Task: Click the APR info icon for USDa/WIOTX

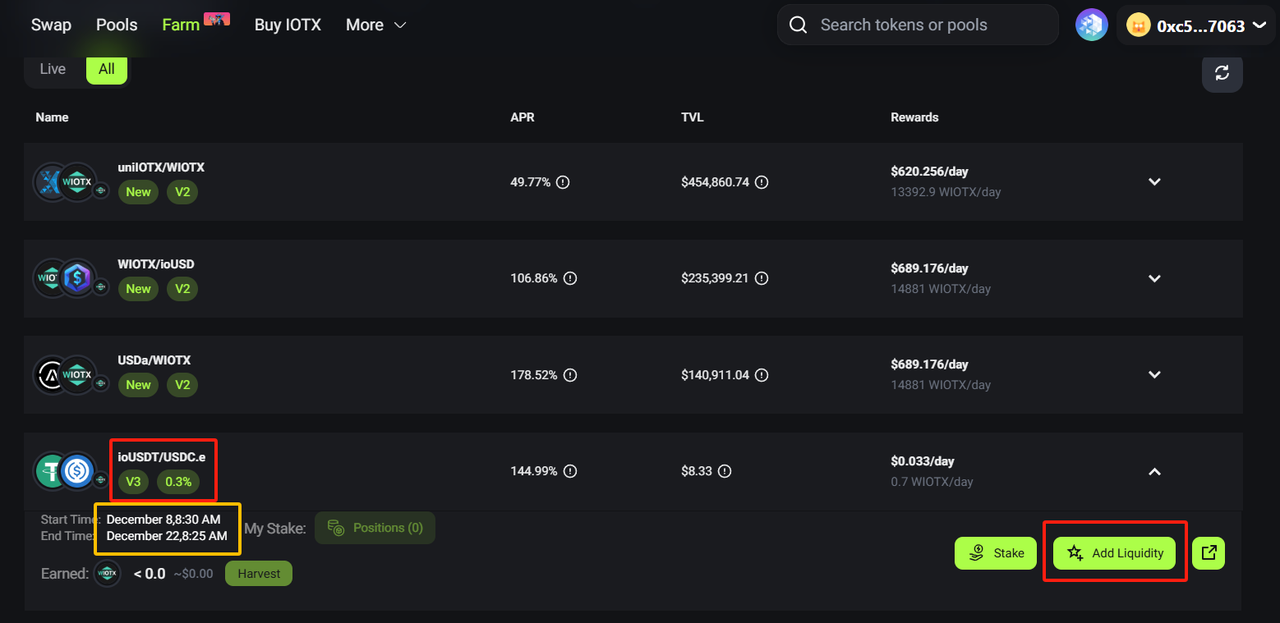Action: point(570,375)
